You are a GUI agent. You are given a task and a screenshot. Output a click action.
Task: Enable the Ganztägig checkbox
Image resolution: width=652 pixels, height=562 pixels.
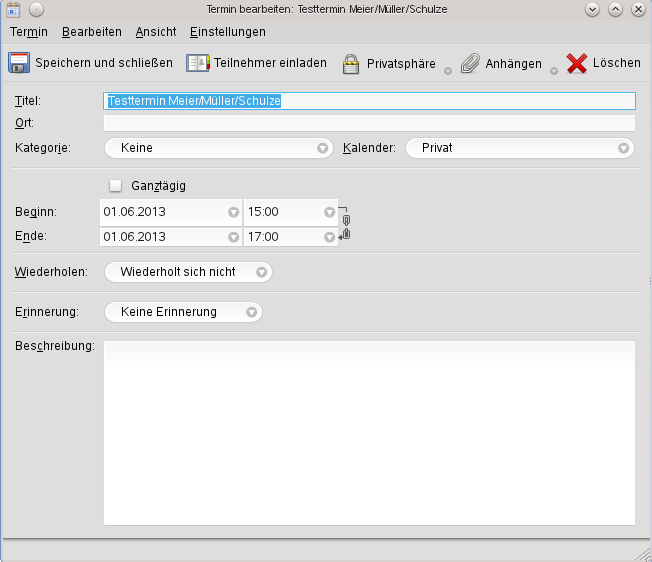tap(115, 185)
